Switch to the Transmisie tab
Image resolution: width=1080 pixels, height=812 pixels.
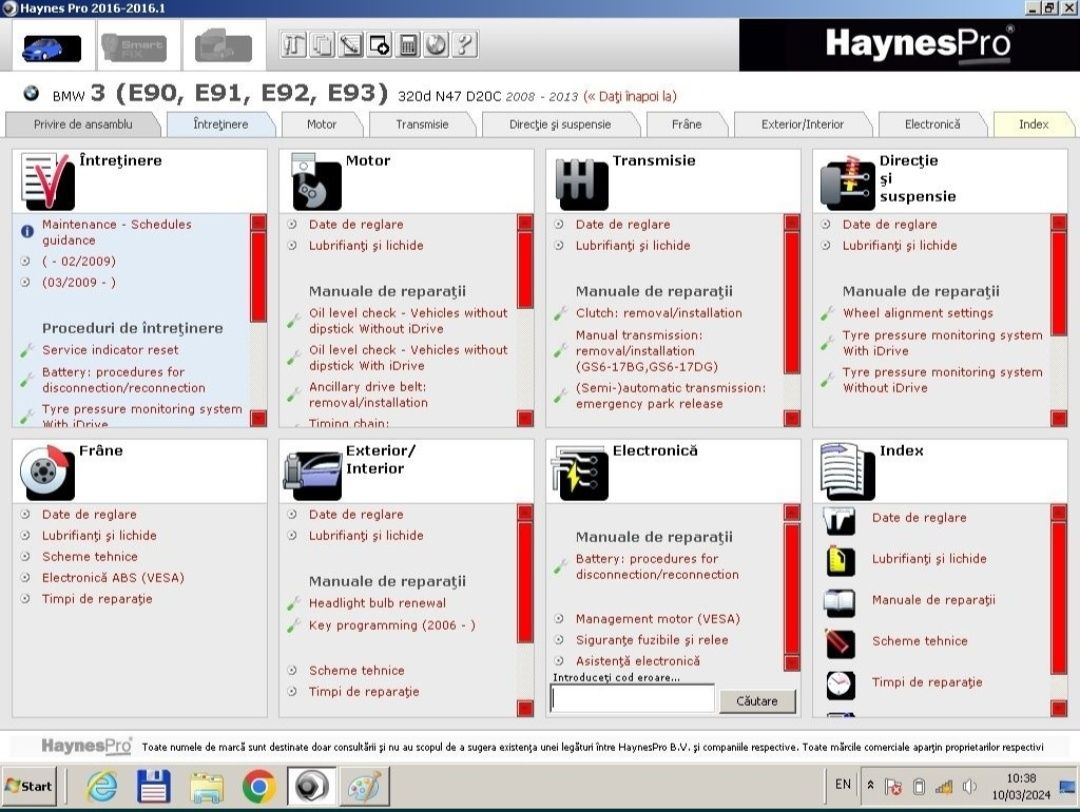[x=422, y=125]
